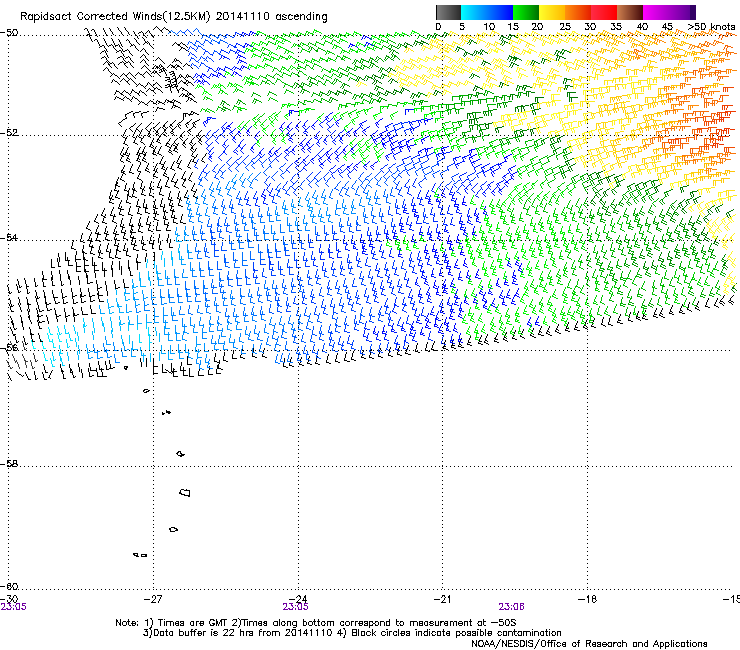Click the -30 longitude axis label

[8, 599]
